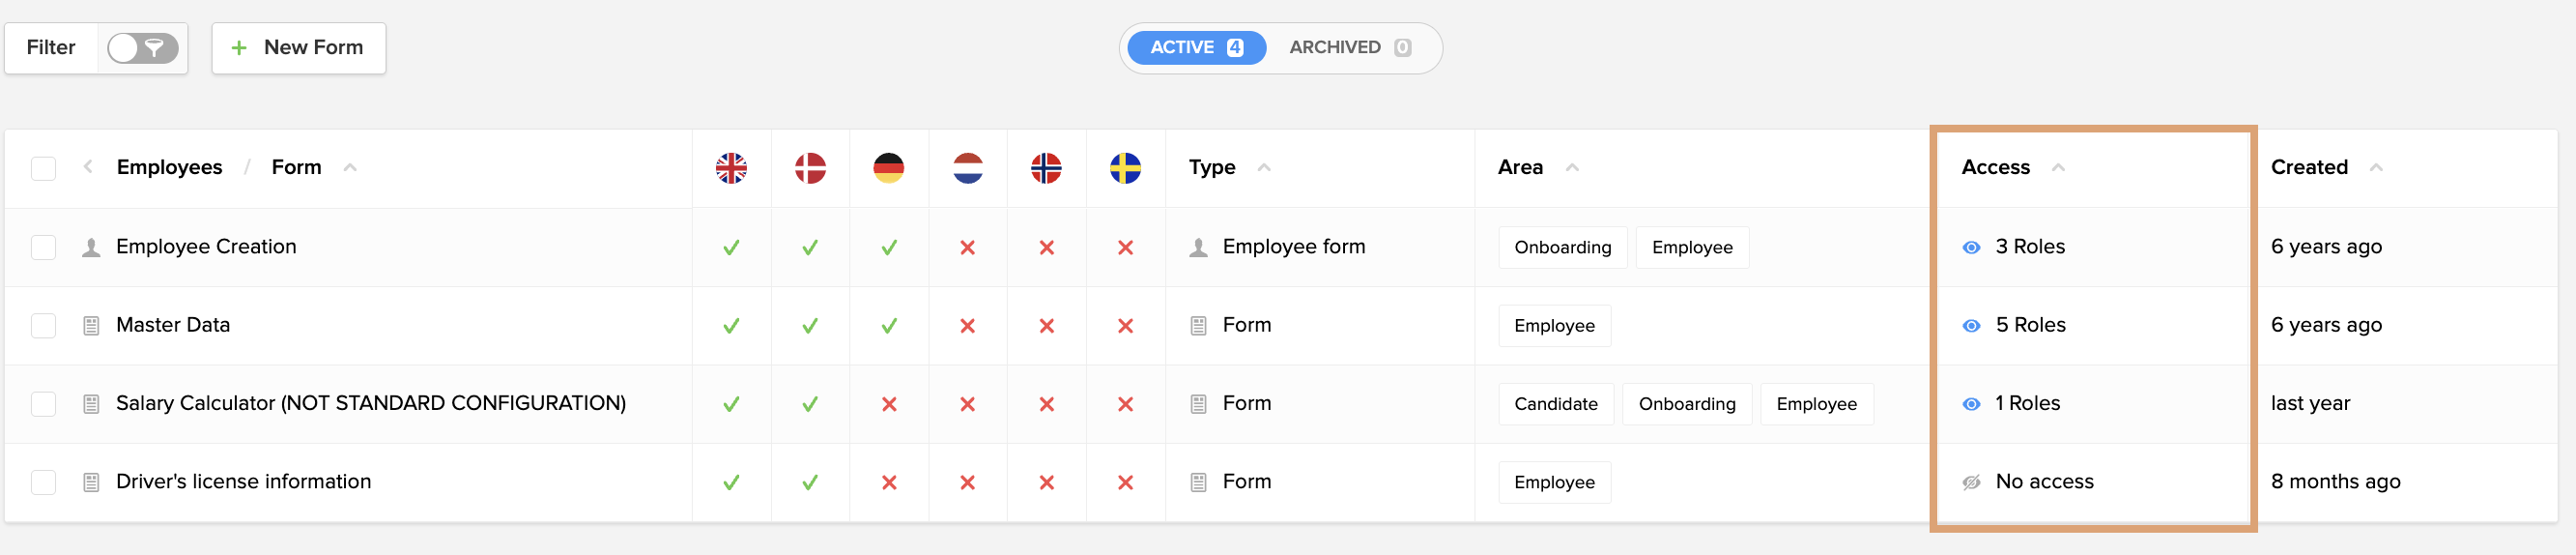Click the archived count badge showing 0
This screenshot has width=2576, height=555.
pos(1402,48)
